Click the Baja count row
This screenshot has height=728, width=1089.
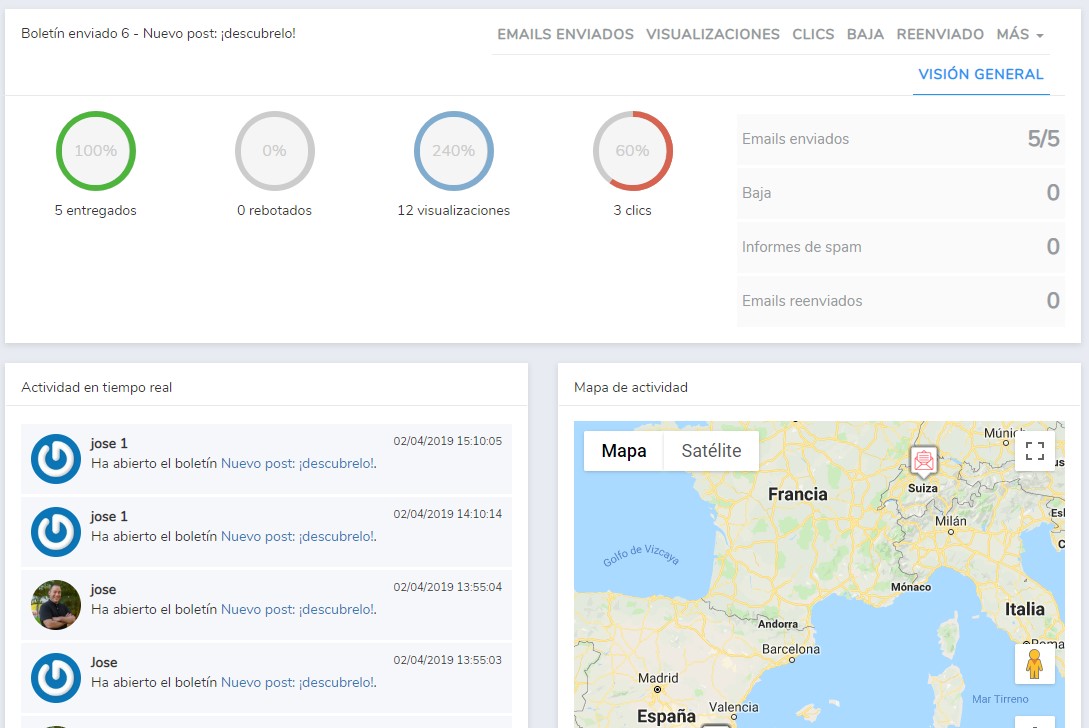click(901, 193)
